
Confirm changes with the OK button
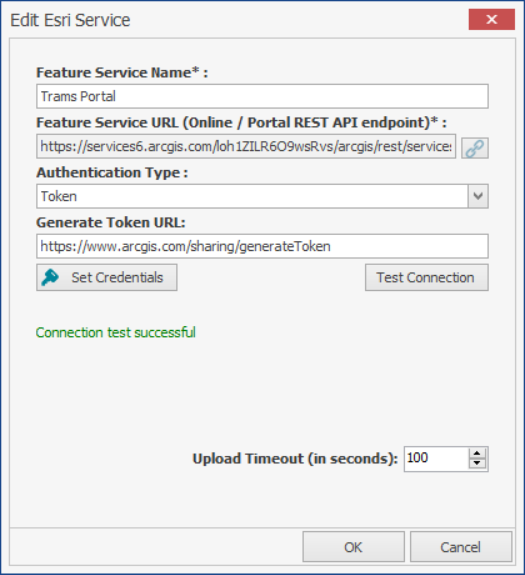coord(353,547)
